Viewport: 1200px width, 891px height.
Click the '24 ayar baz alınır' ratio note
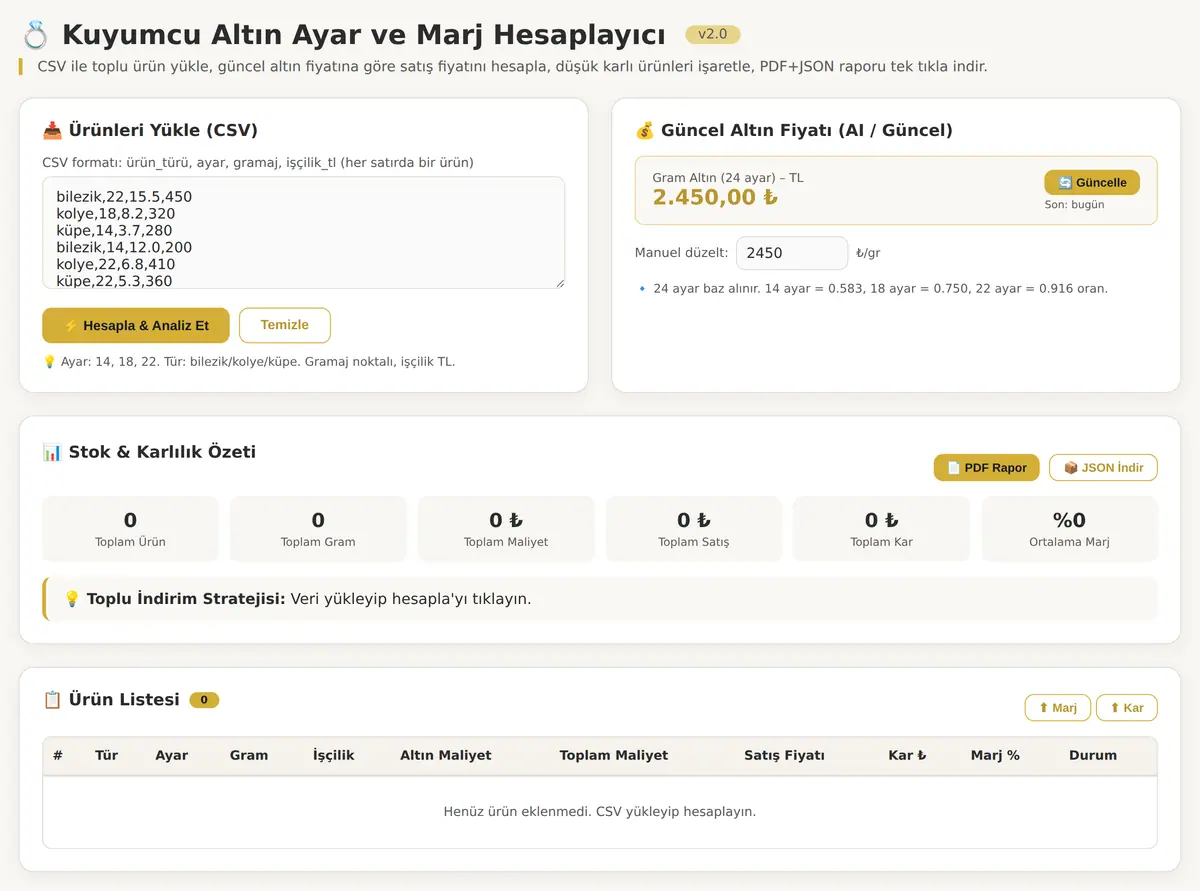[881, 288]
